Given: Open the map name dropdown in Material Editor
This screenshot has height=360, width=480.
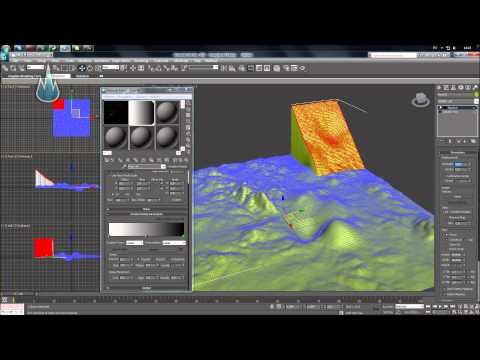Looking at the screenshot, I should (x=147, y=166).
